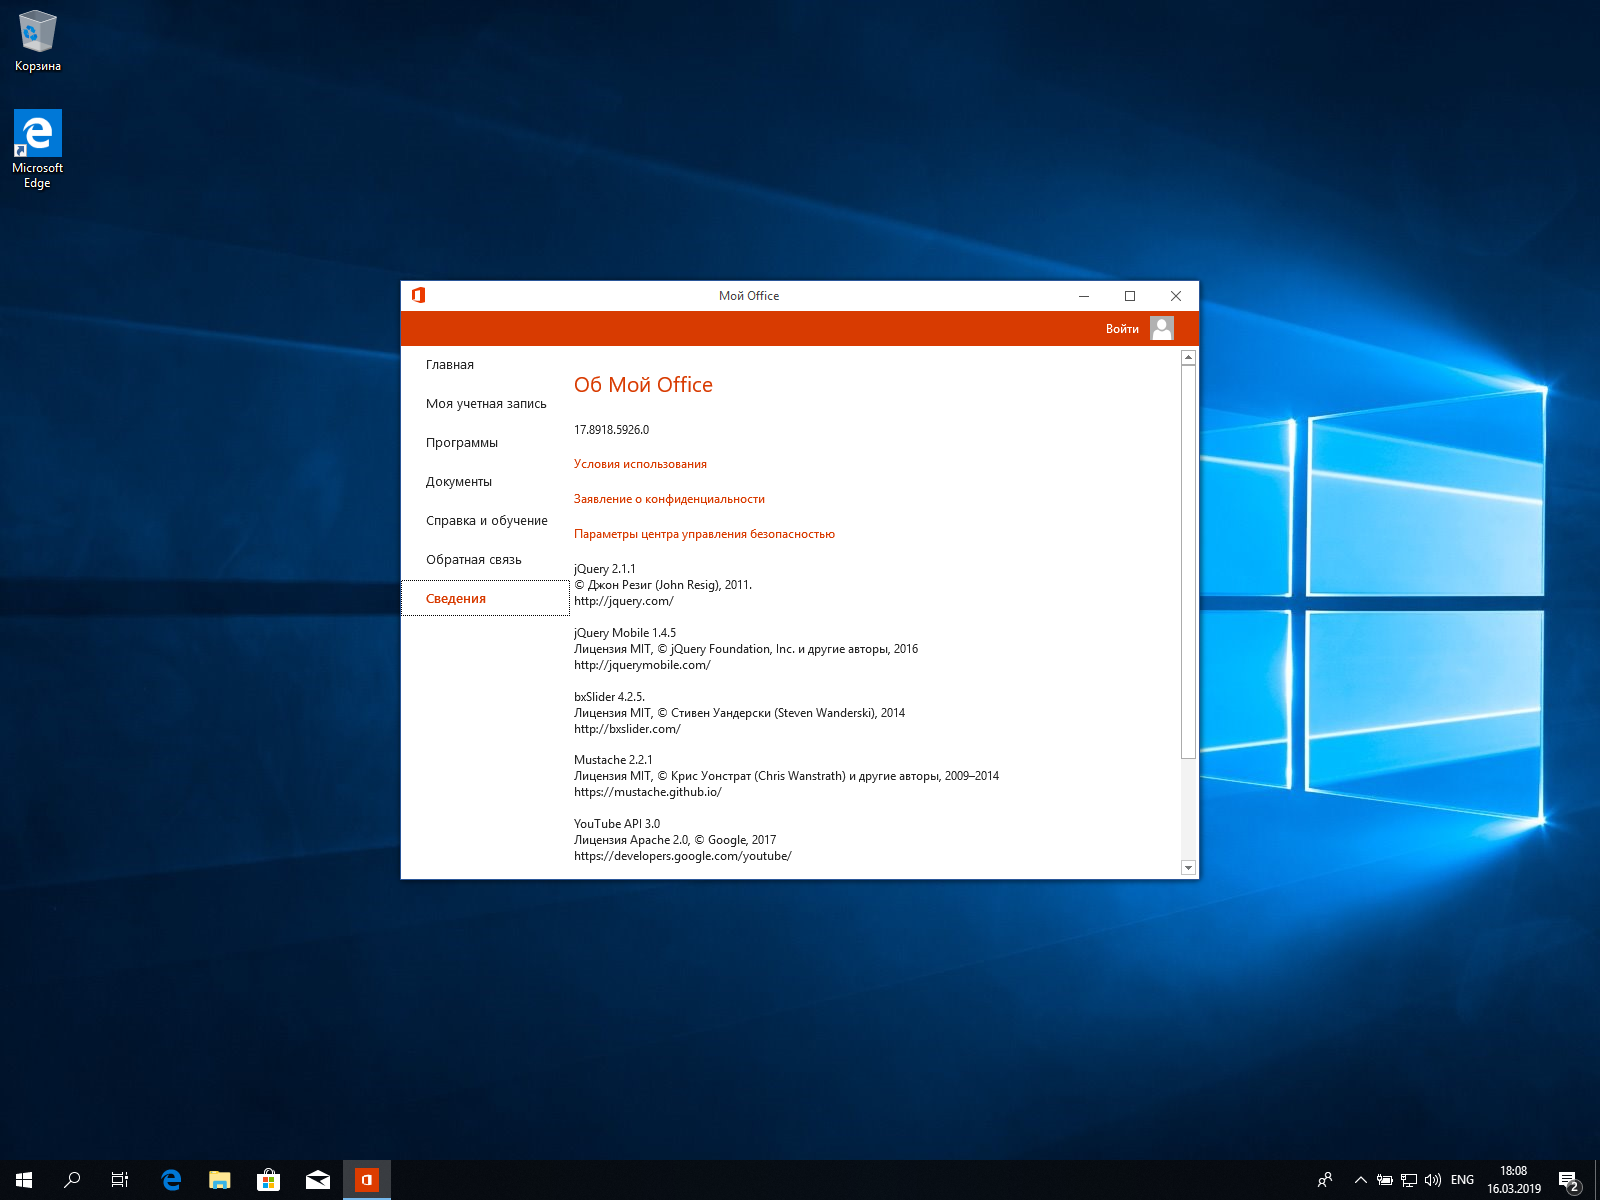The image size is (1600, 1200).
Task: Click the user avatar next to Войти
Action: (1160, 328)
